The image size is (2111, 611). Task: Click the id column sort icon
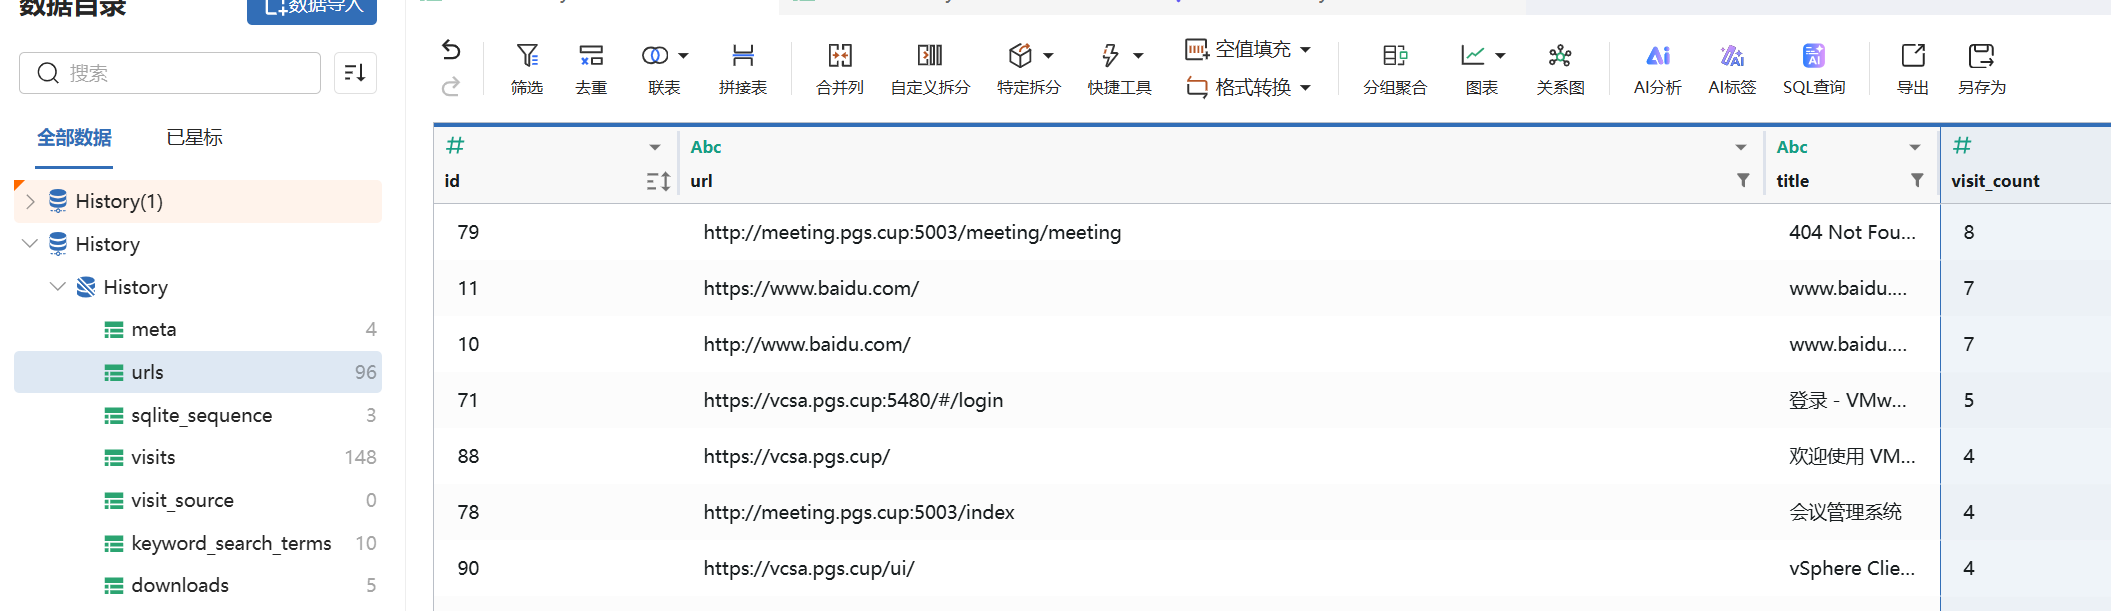click(x=658, y=181)
